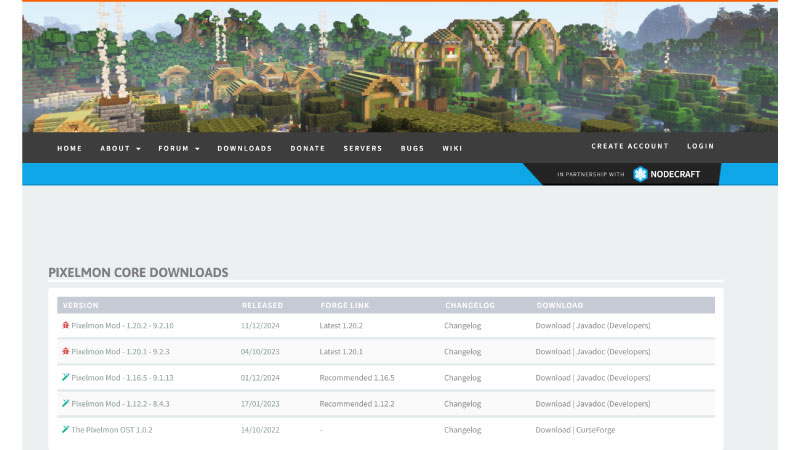Viewport: 800px width, 450px height.
Task: Open the Downloads nav item
Action: pos(245,148)
